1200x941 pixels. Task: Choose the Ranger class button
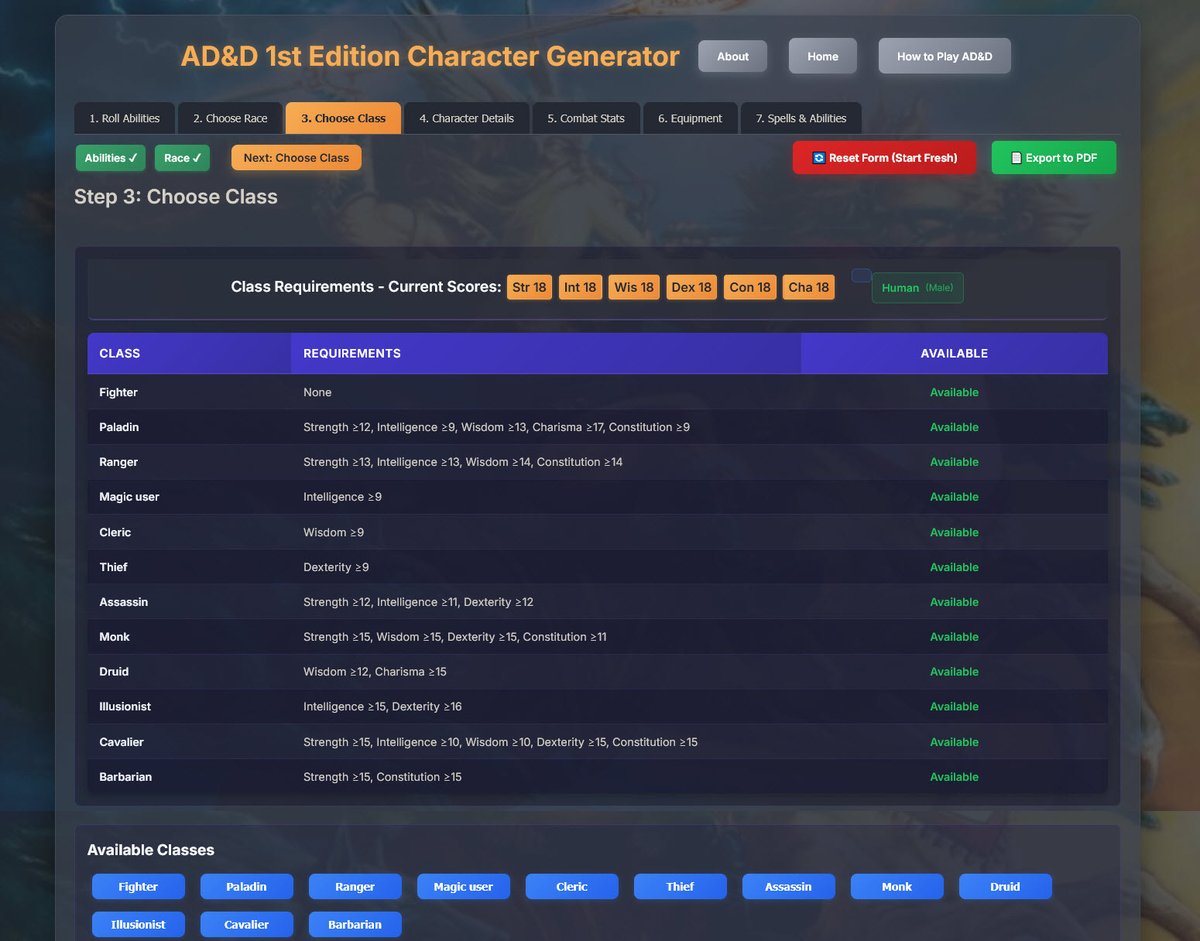click(x=355, y=887)
